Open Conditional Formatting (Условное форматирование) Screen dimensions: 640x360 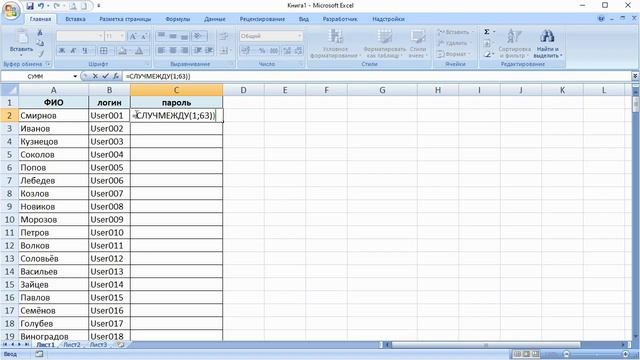click(x=335, y=44)
